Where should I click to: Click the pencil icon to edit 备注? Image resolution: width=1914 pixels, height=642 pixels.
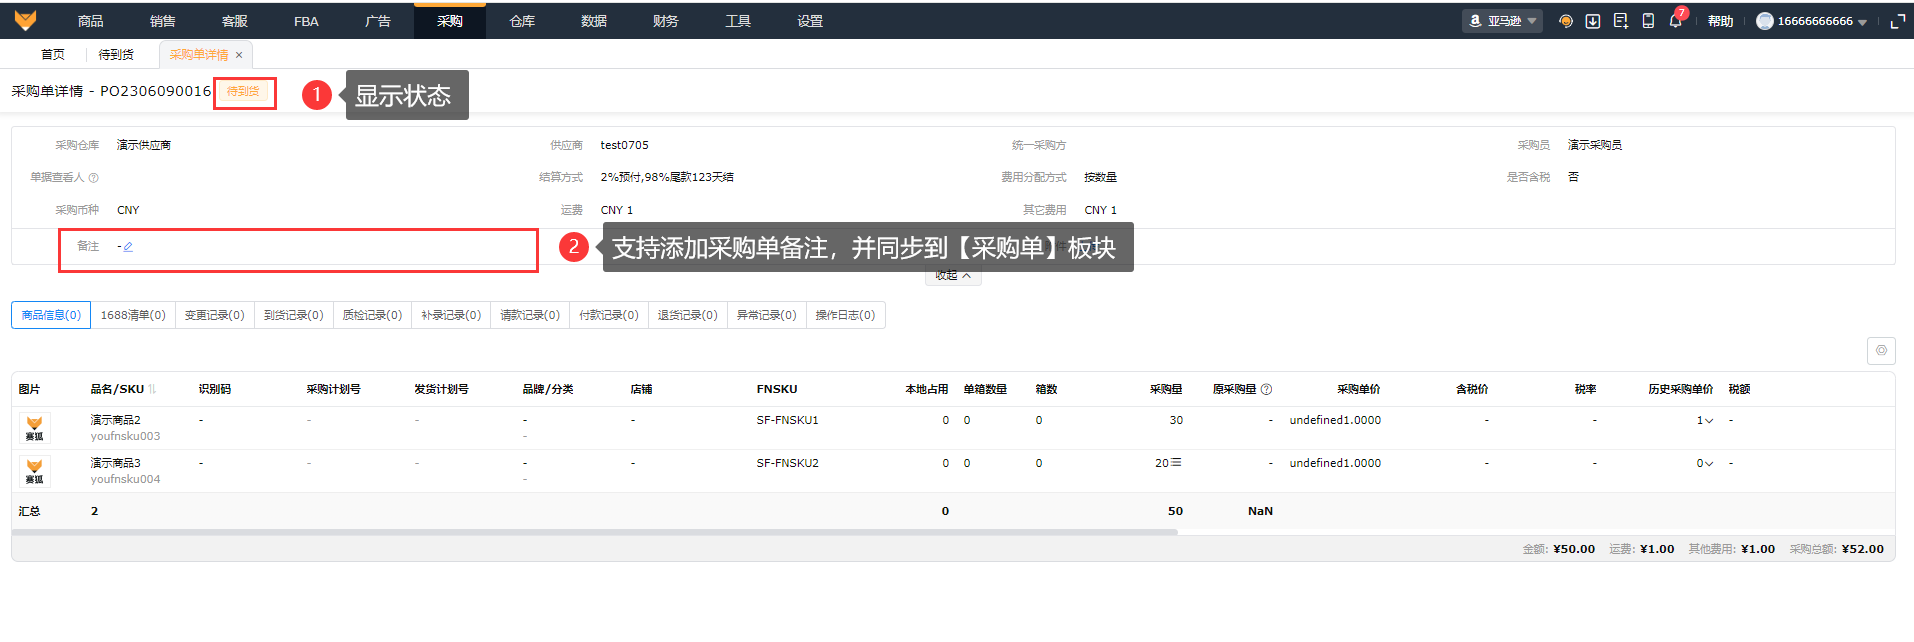click(128, 247)
